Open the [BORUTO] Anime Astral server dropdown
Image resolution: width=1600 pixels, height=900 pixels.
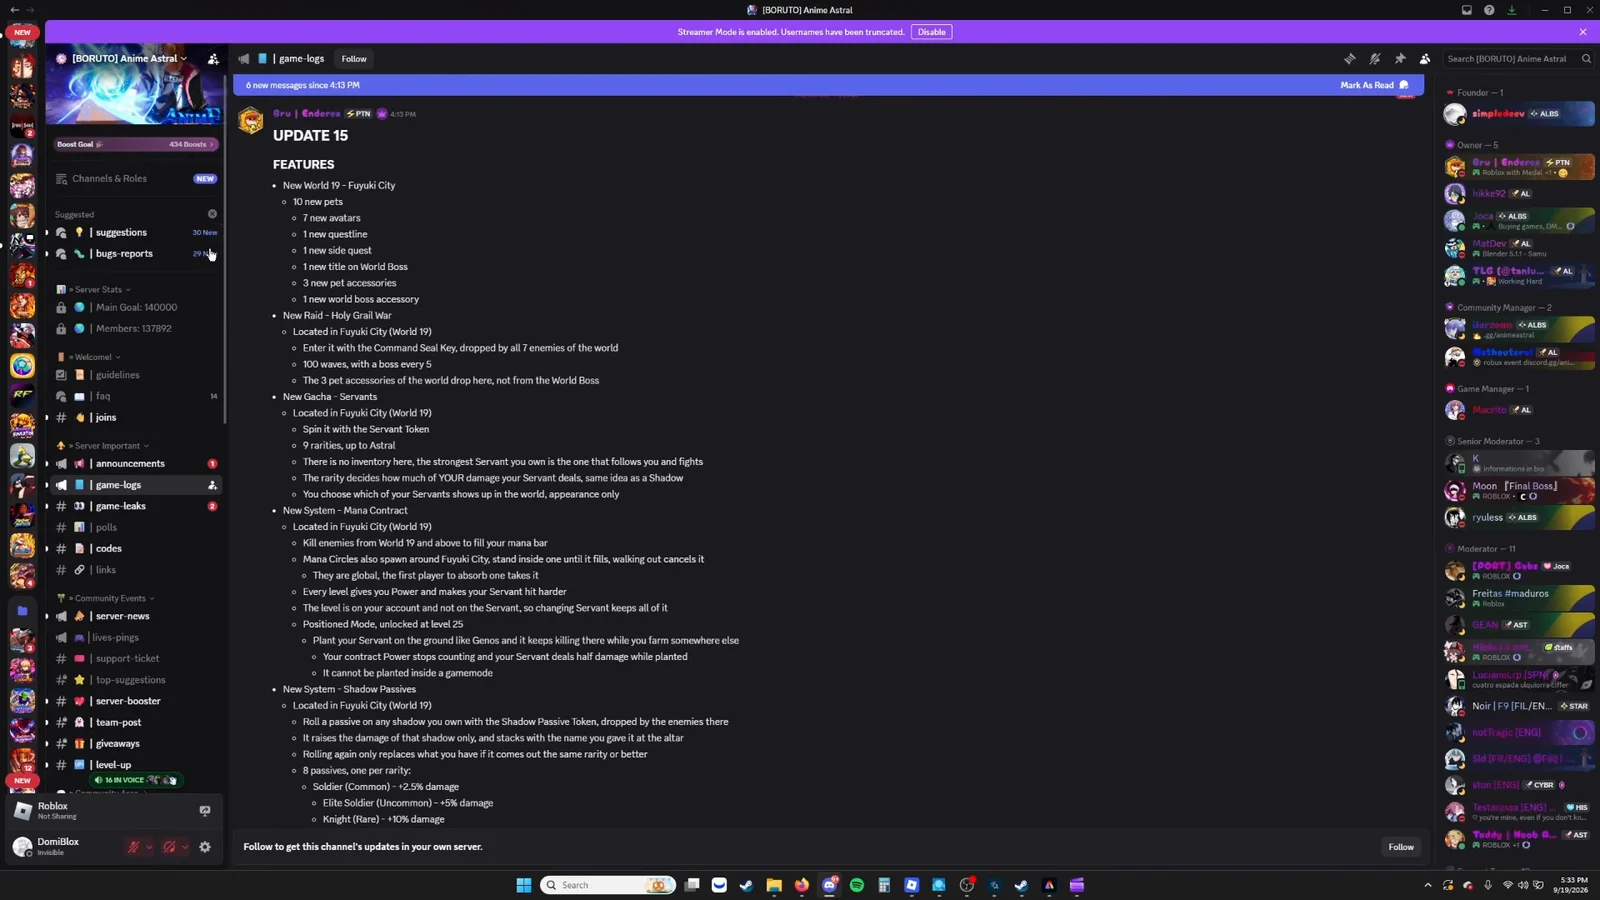coord(128,59)
